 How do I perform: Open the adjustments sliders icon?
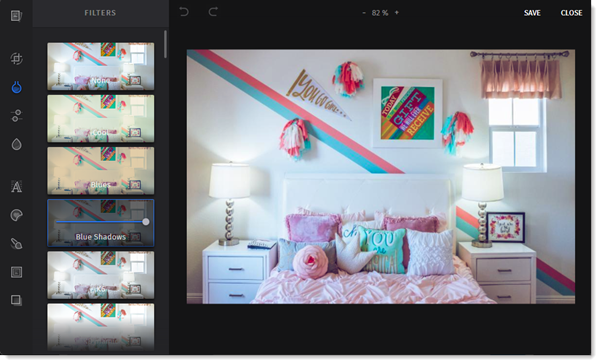[x=16, y=116]
